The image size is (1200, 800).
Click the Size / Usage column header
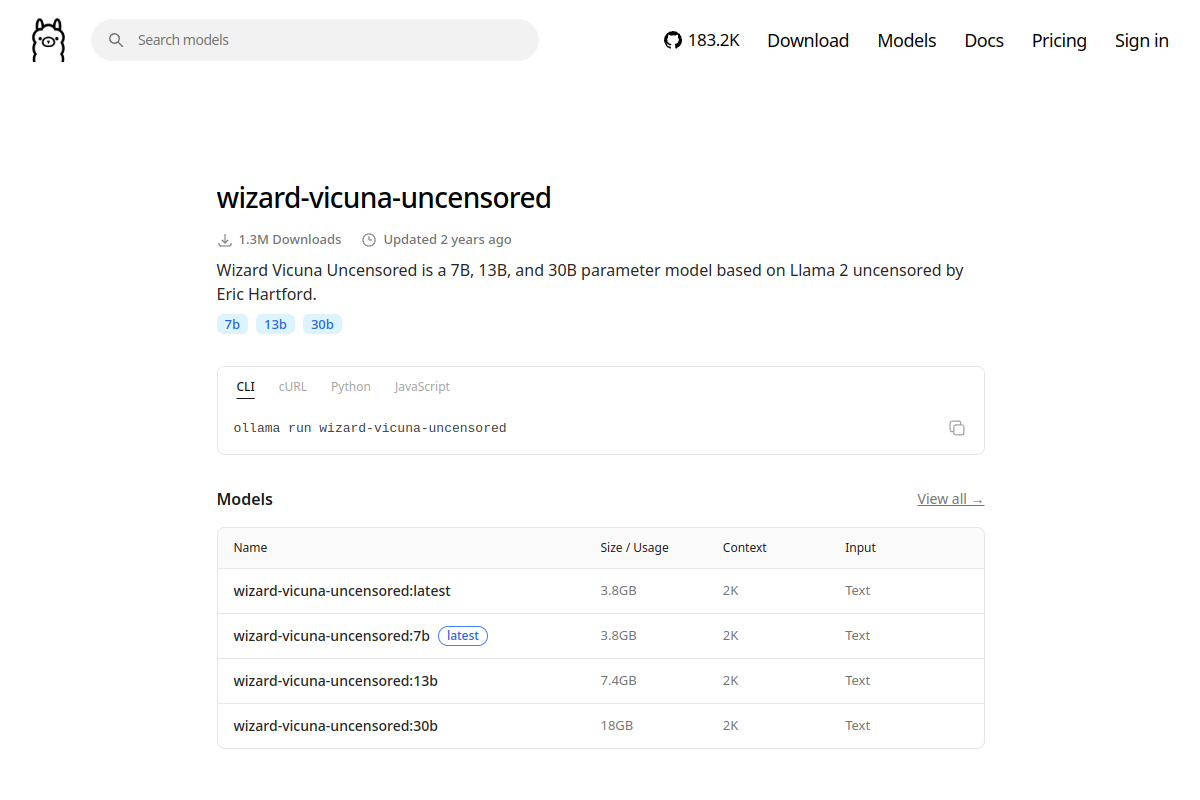pyautogui.click(x=635, y=548)
